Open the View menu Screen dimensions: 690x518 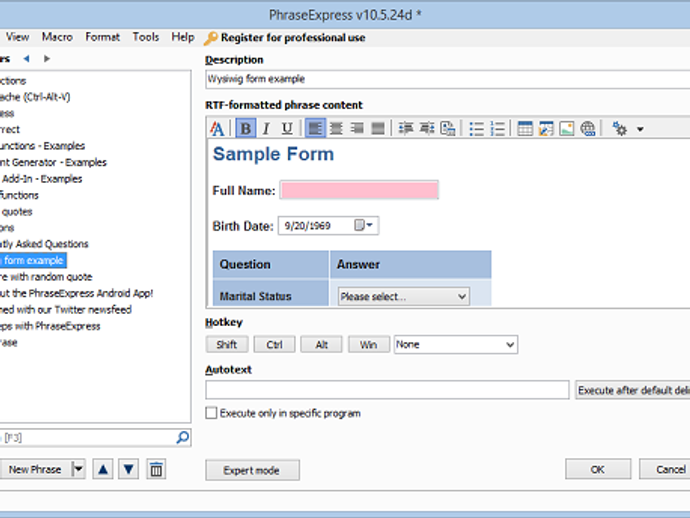pos(18,37)
